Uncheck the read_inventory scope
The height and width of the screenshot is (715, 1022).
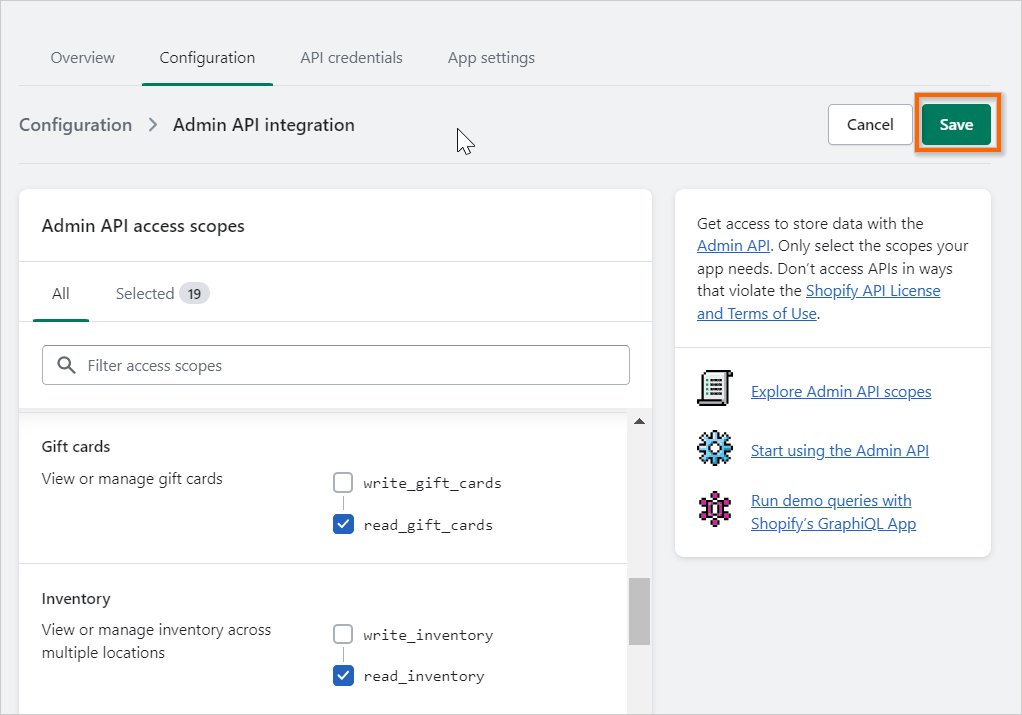(x=343, y=675)
